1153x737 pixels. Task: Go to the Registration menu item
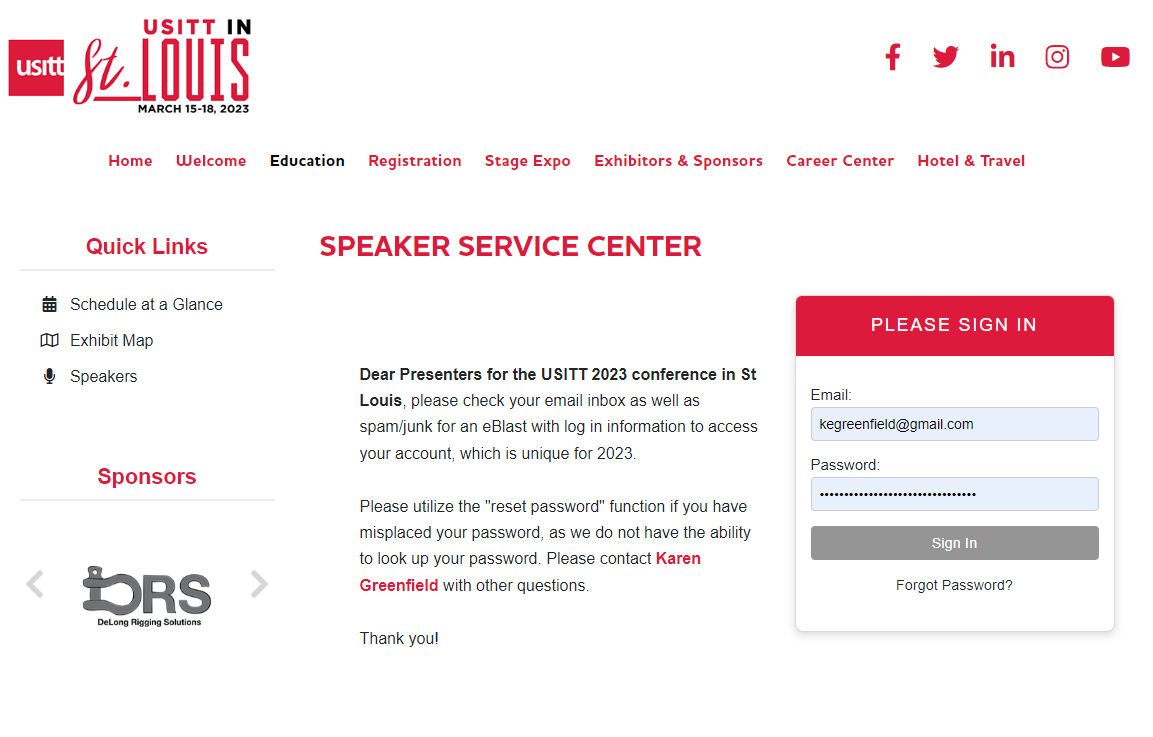(x=415, y=160)
